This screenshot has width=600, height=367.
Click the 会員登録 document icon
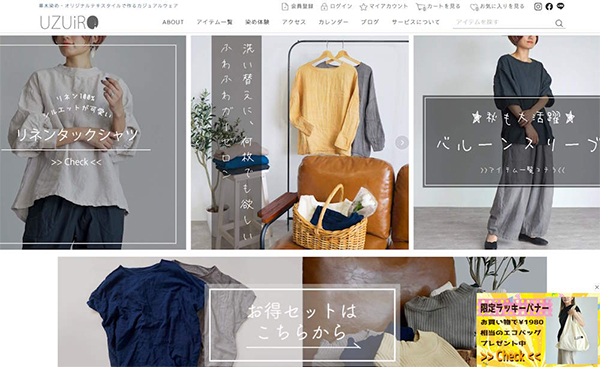point(285,7)
